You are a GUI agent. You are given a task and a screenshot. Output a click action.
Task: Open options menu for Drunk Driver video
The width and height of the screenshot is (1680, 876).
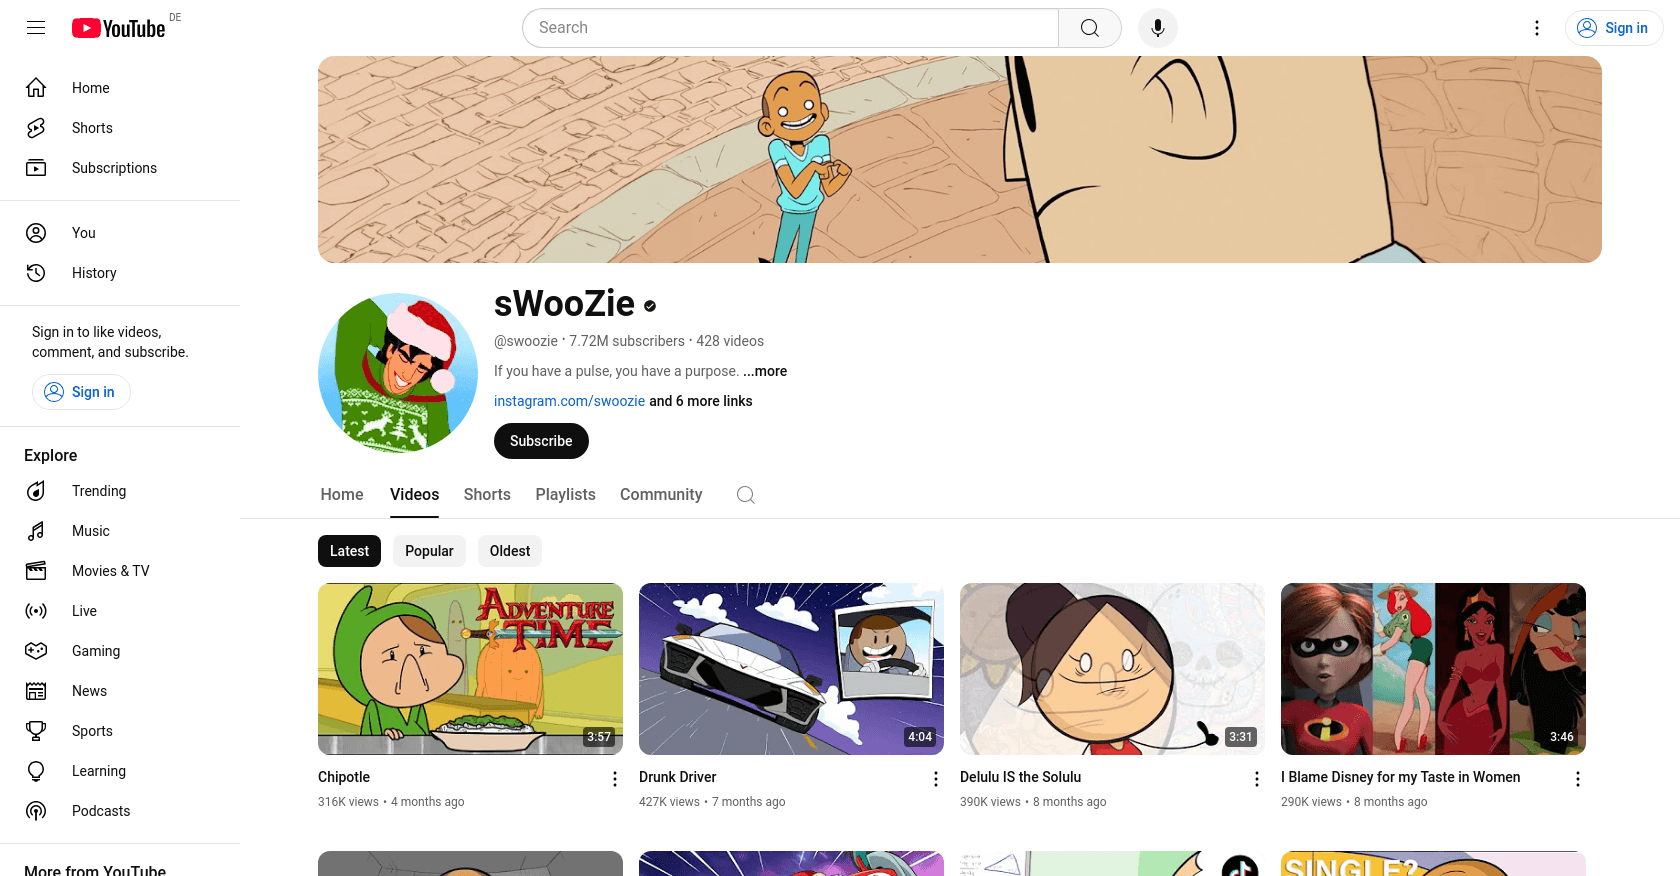[936, 779]
